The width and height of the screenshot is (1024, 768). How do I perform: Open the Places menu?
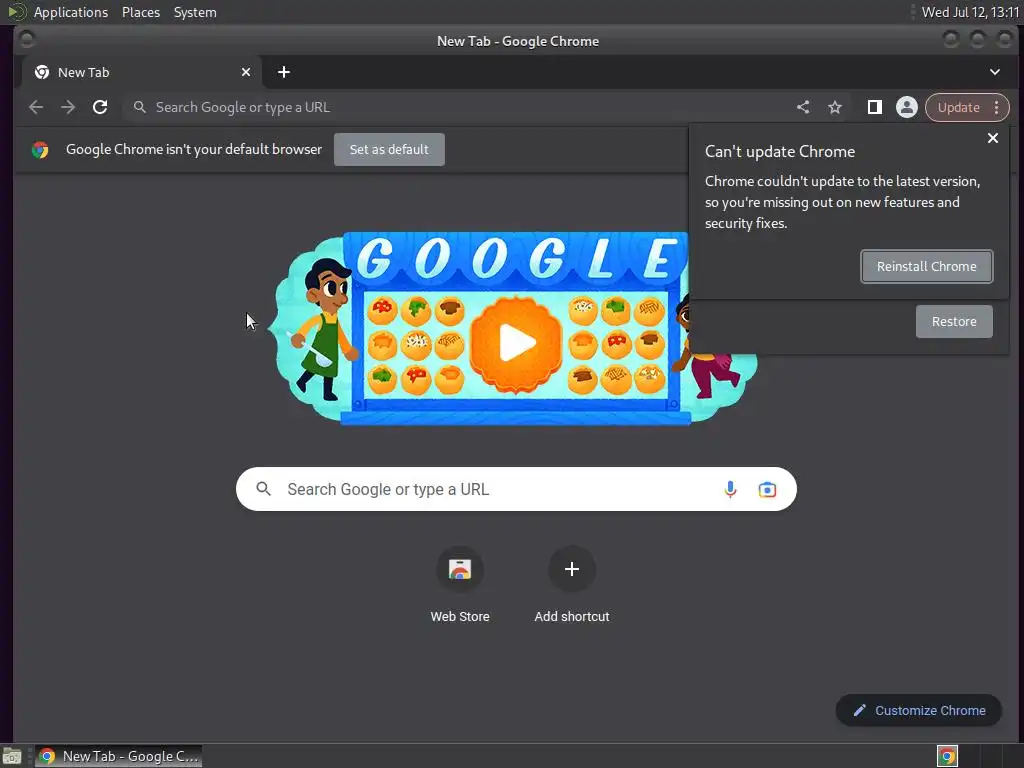pyautogui.click(x=141, y=12)
